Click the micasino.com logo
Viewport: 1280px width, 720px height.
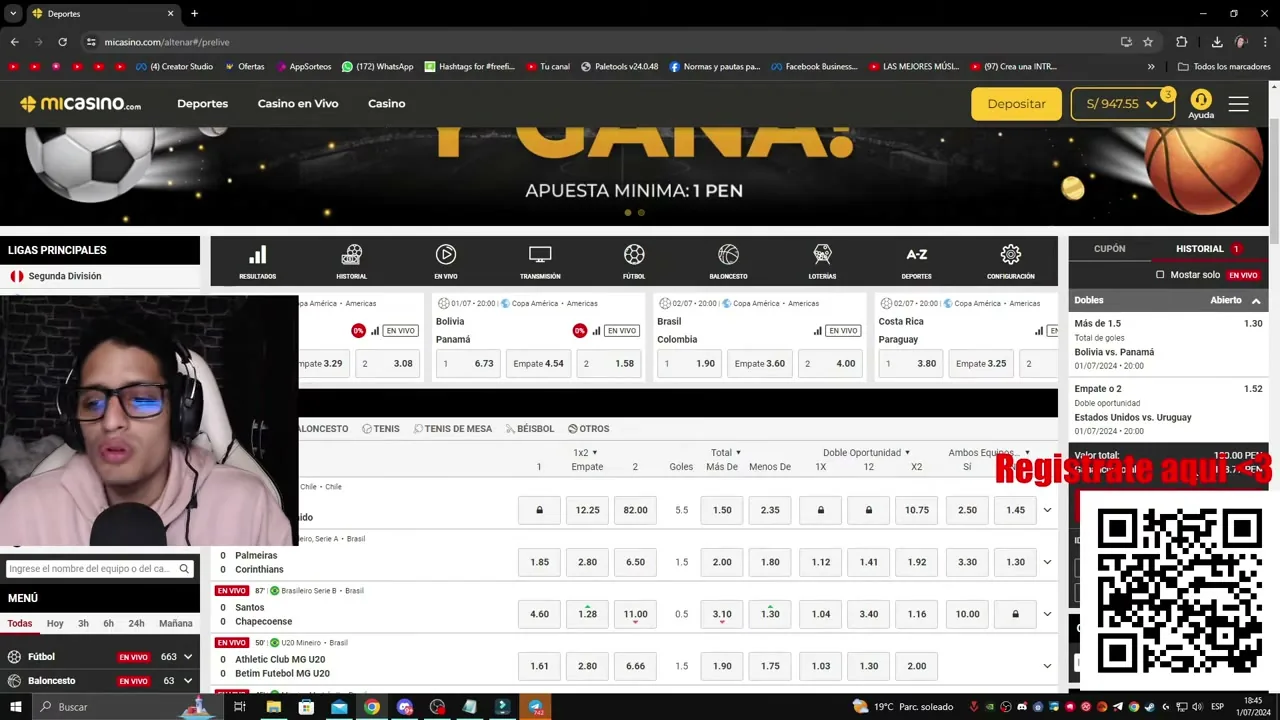pos(80,104)
